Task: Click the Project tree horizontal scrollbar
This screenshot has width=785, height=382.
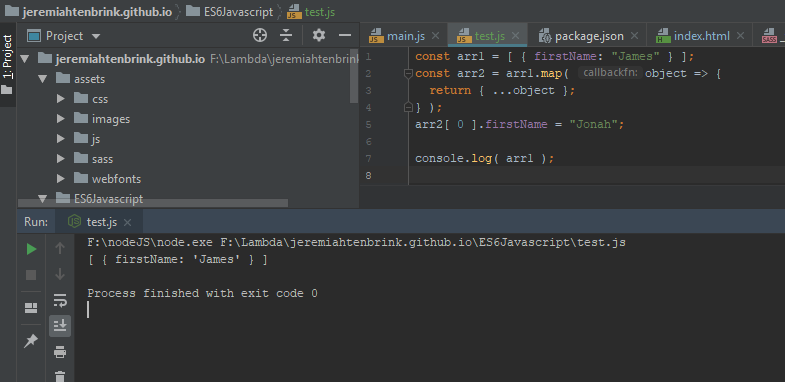Action: point(153,203)
